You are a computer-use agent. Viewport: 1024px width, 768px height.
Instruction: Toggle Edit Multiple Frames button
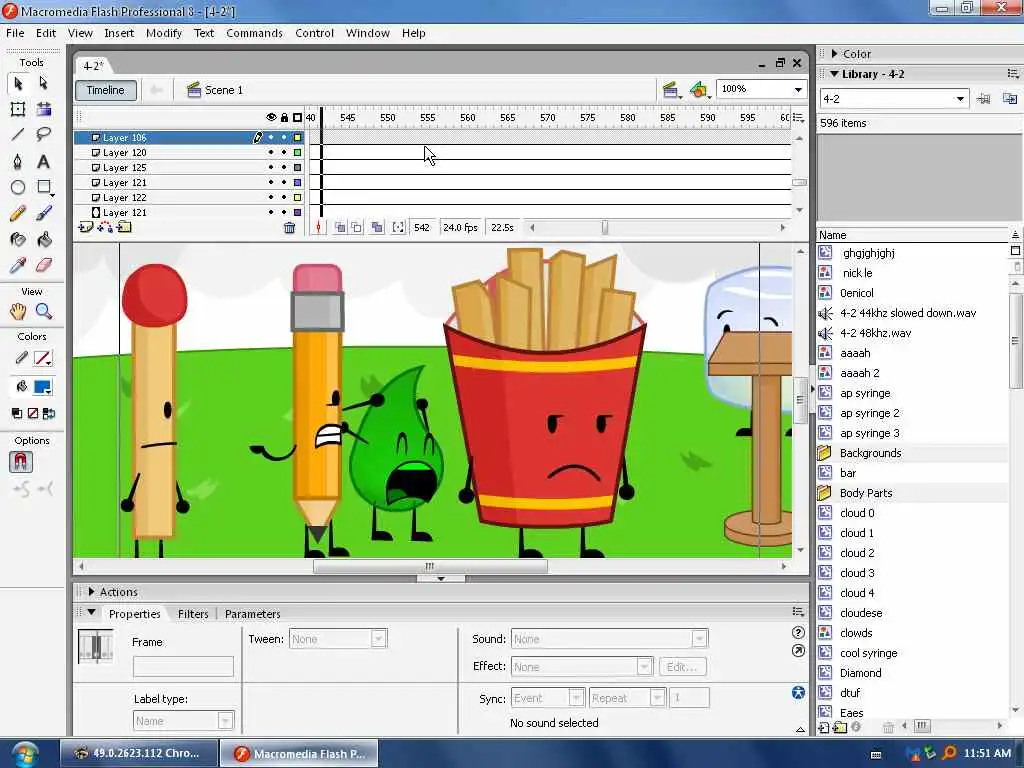click(377, 227)
